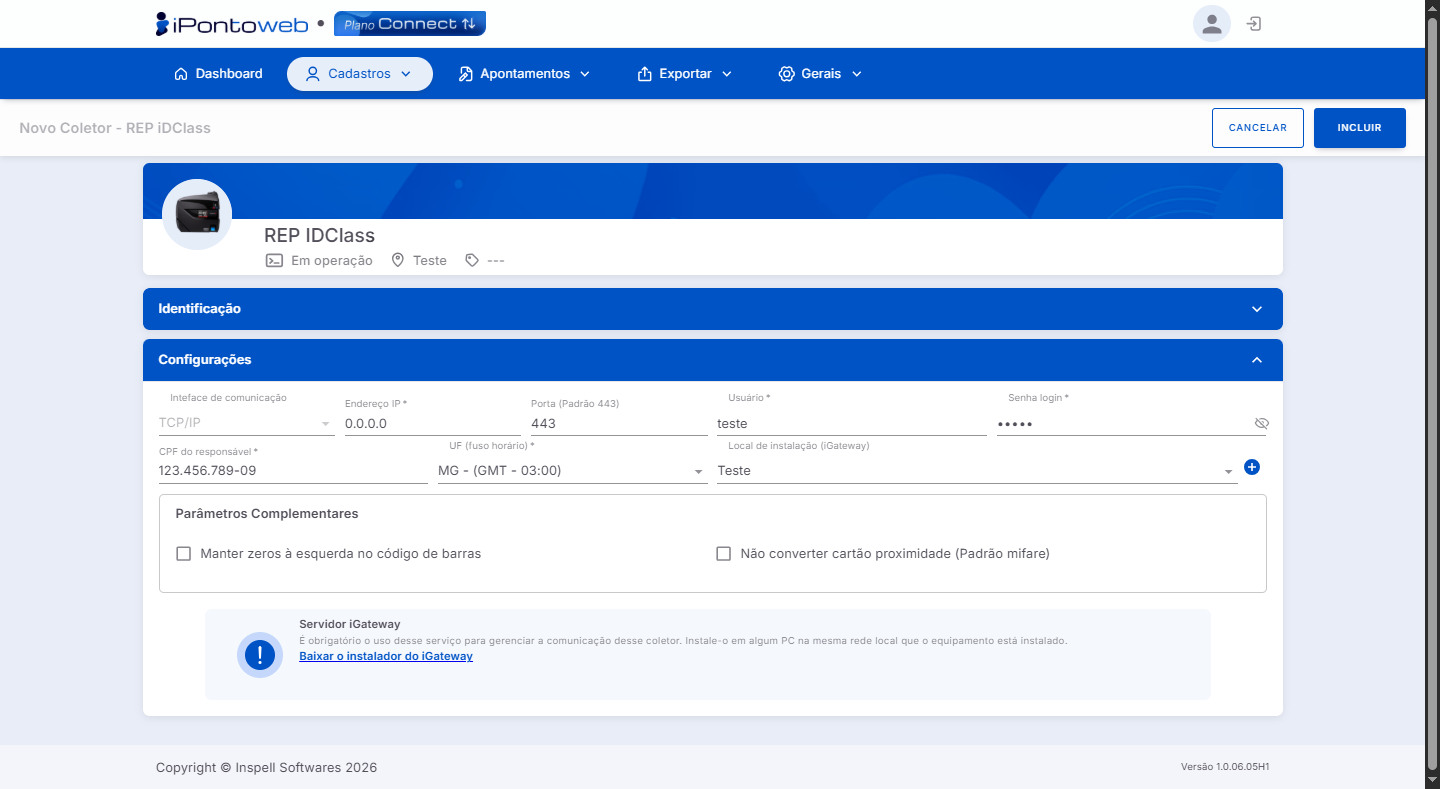Image resolution: width=1440 pixels, height=789 pixels.
Task: Toggle password visibility eye icon
Action: click(1261, 424)
